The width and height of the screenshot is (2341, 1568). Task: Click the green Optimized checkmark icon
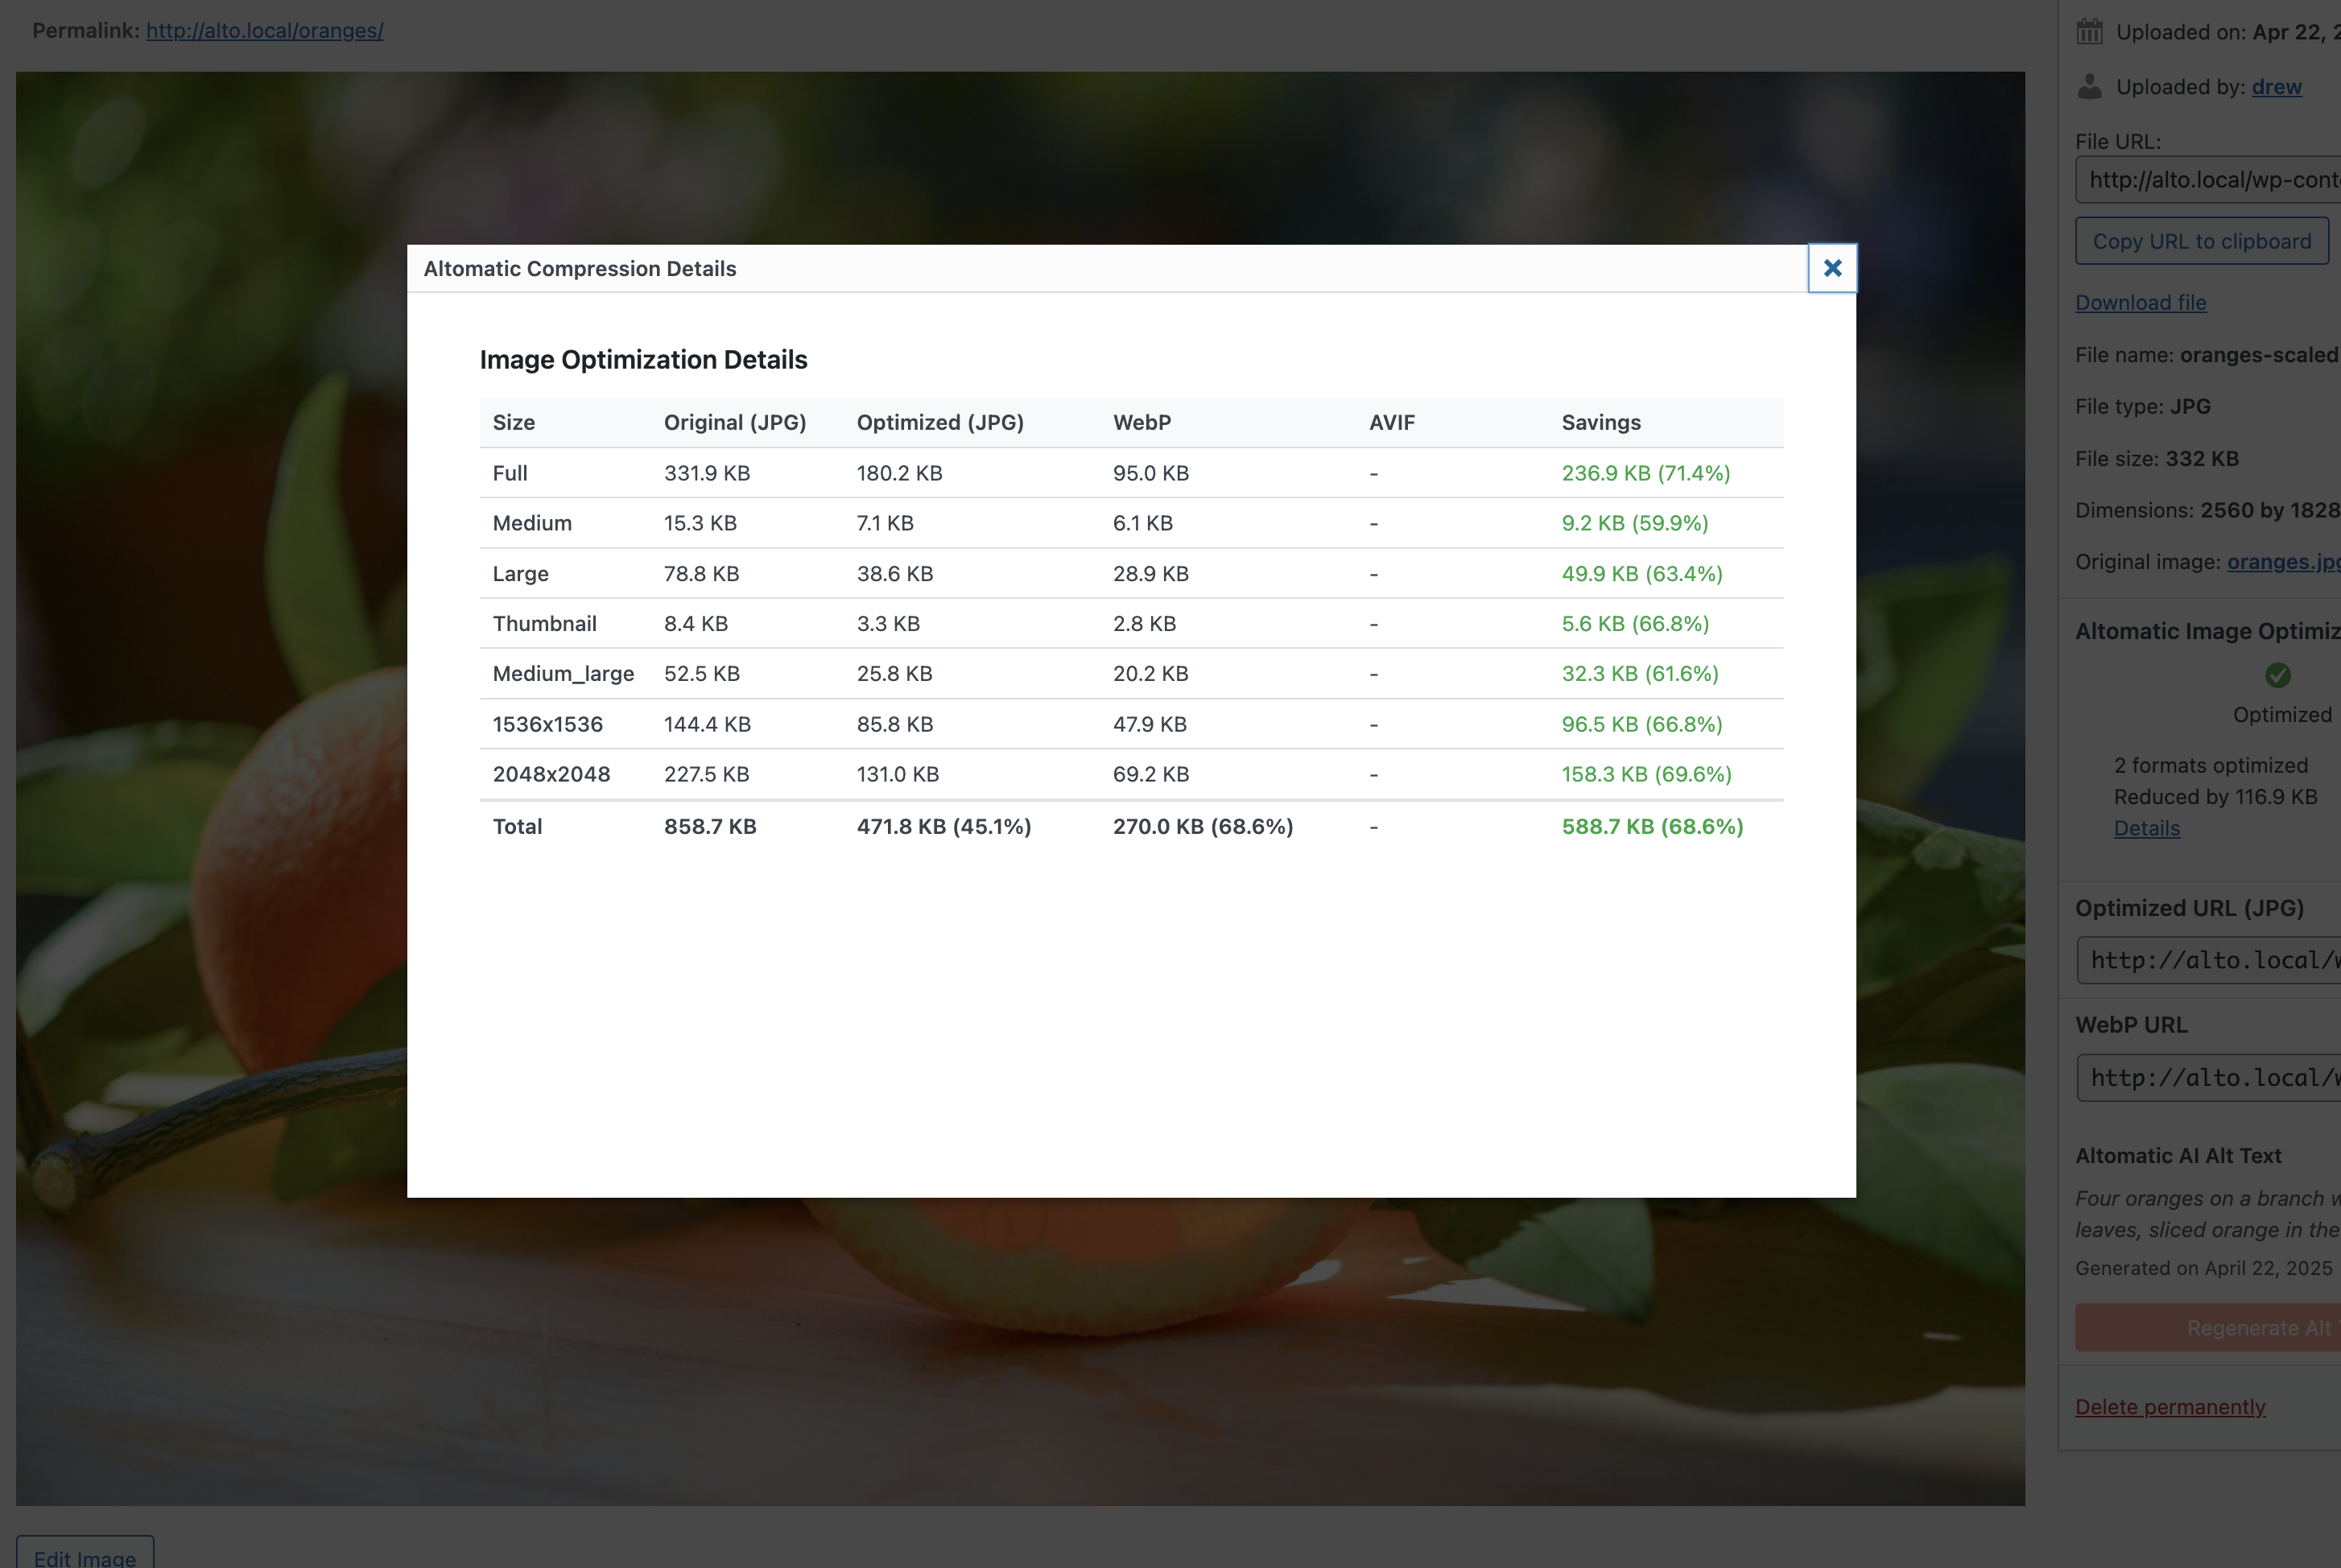(2277, 676)
